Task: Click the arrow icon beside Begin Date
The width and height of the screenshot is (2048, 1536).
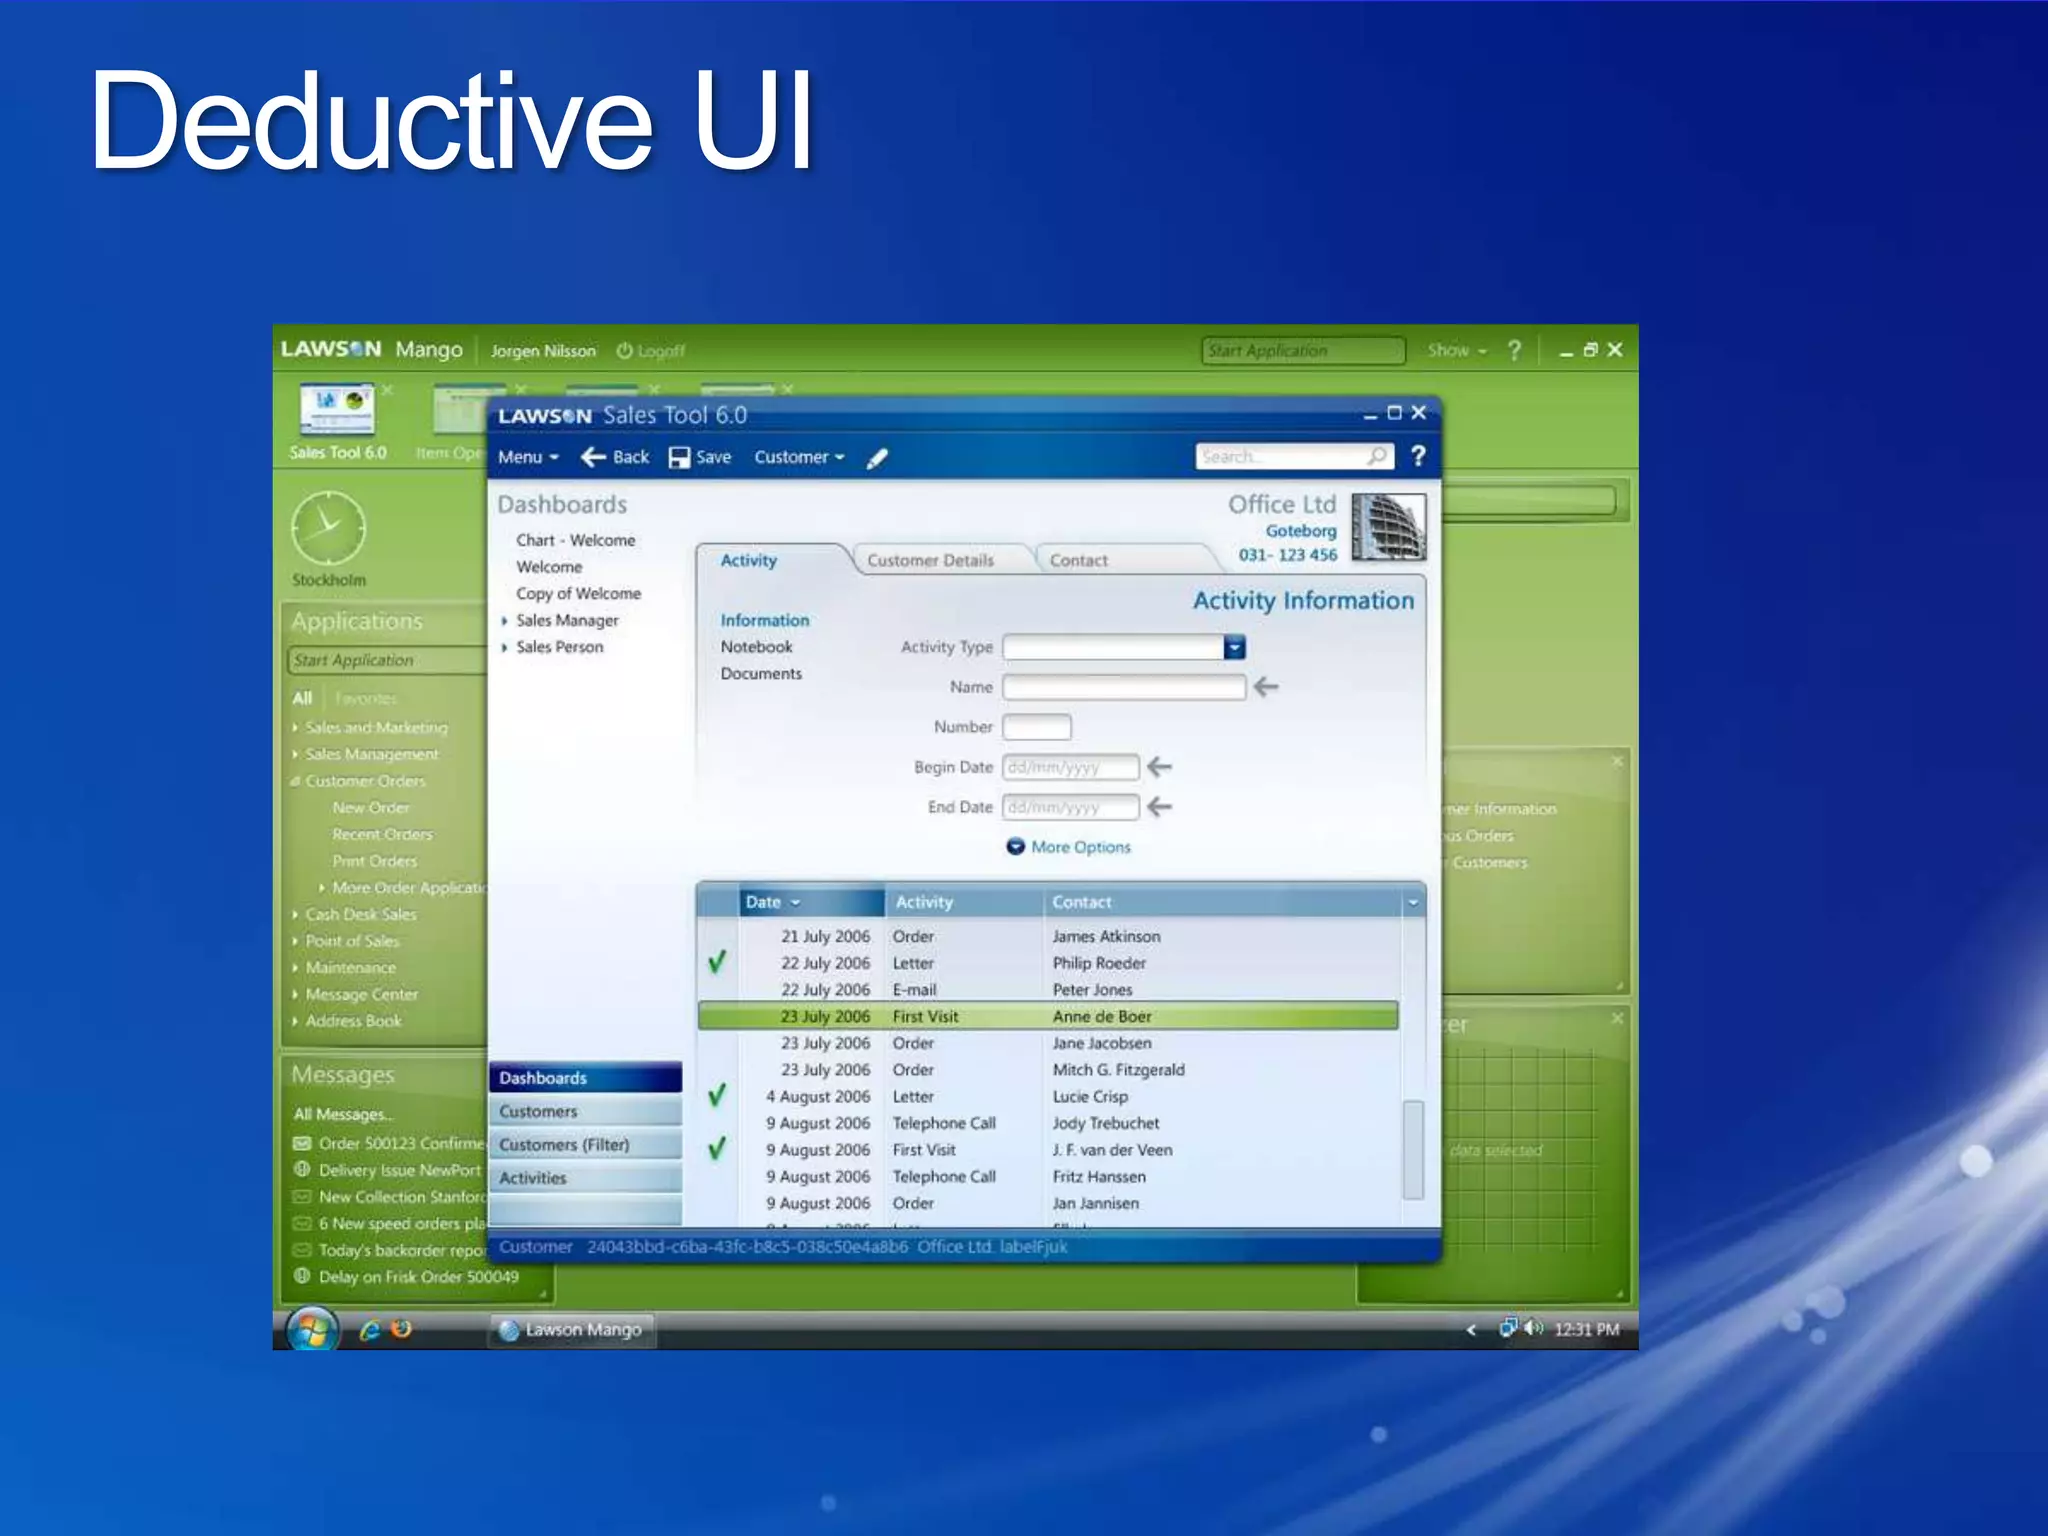Action: [x=1159, y=767]
